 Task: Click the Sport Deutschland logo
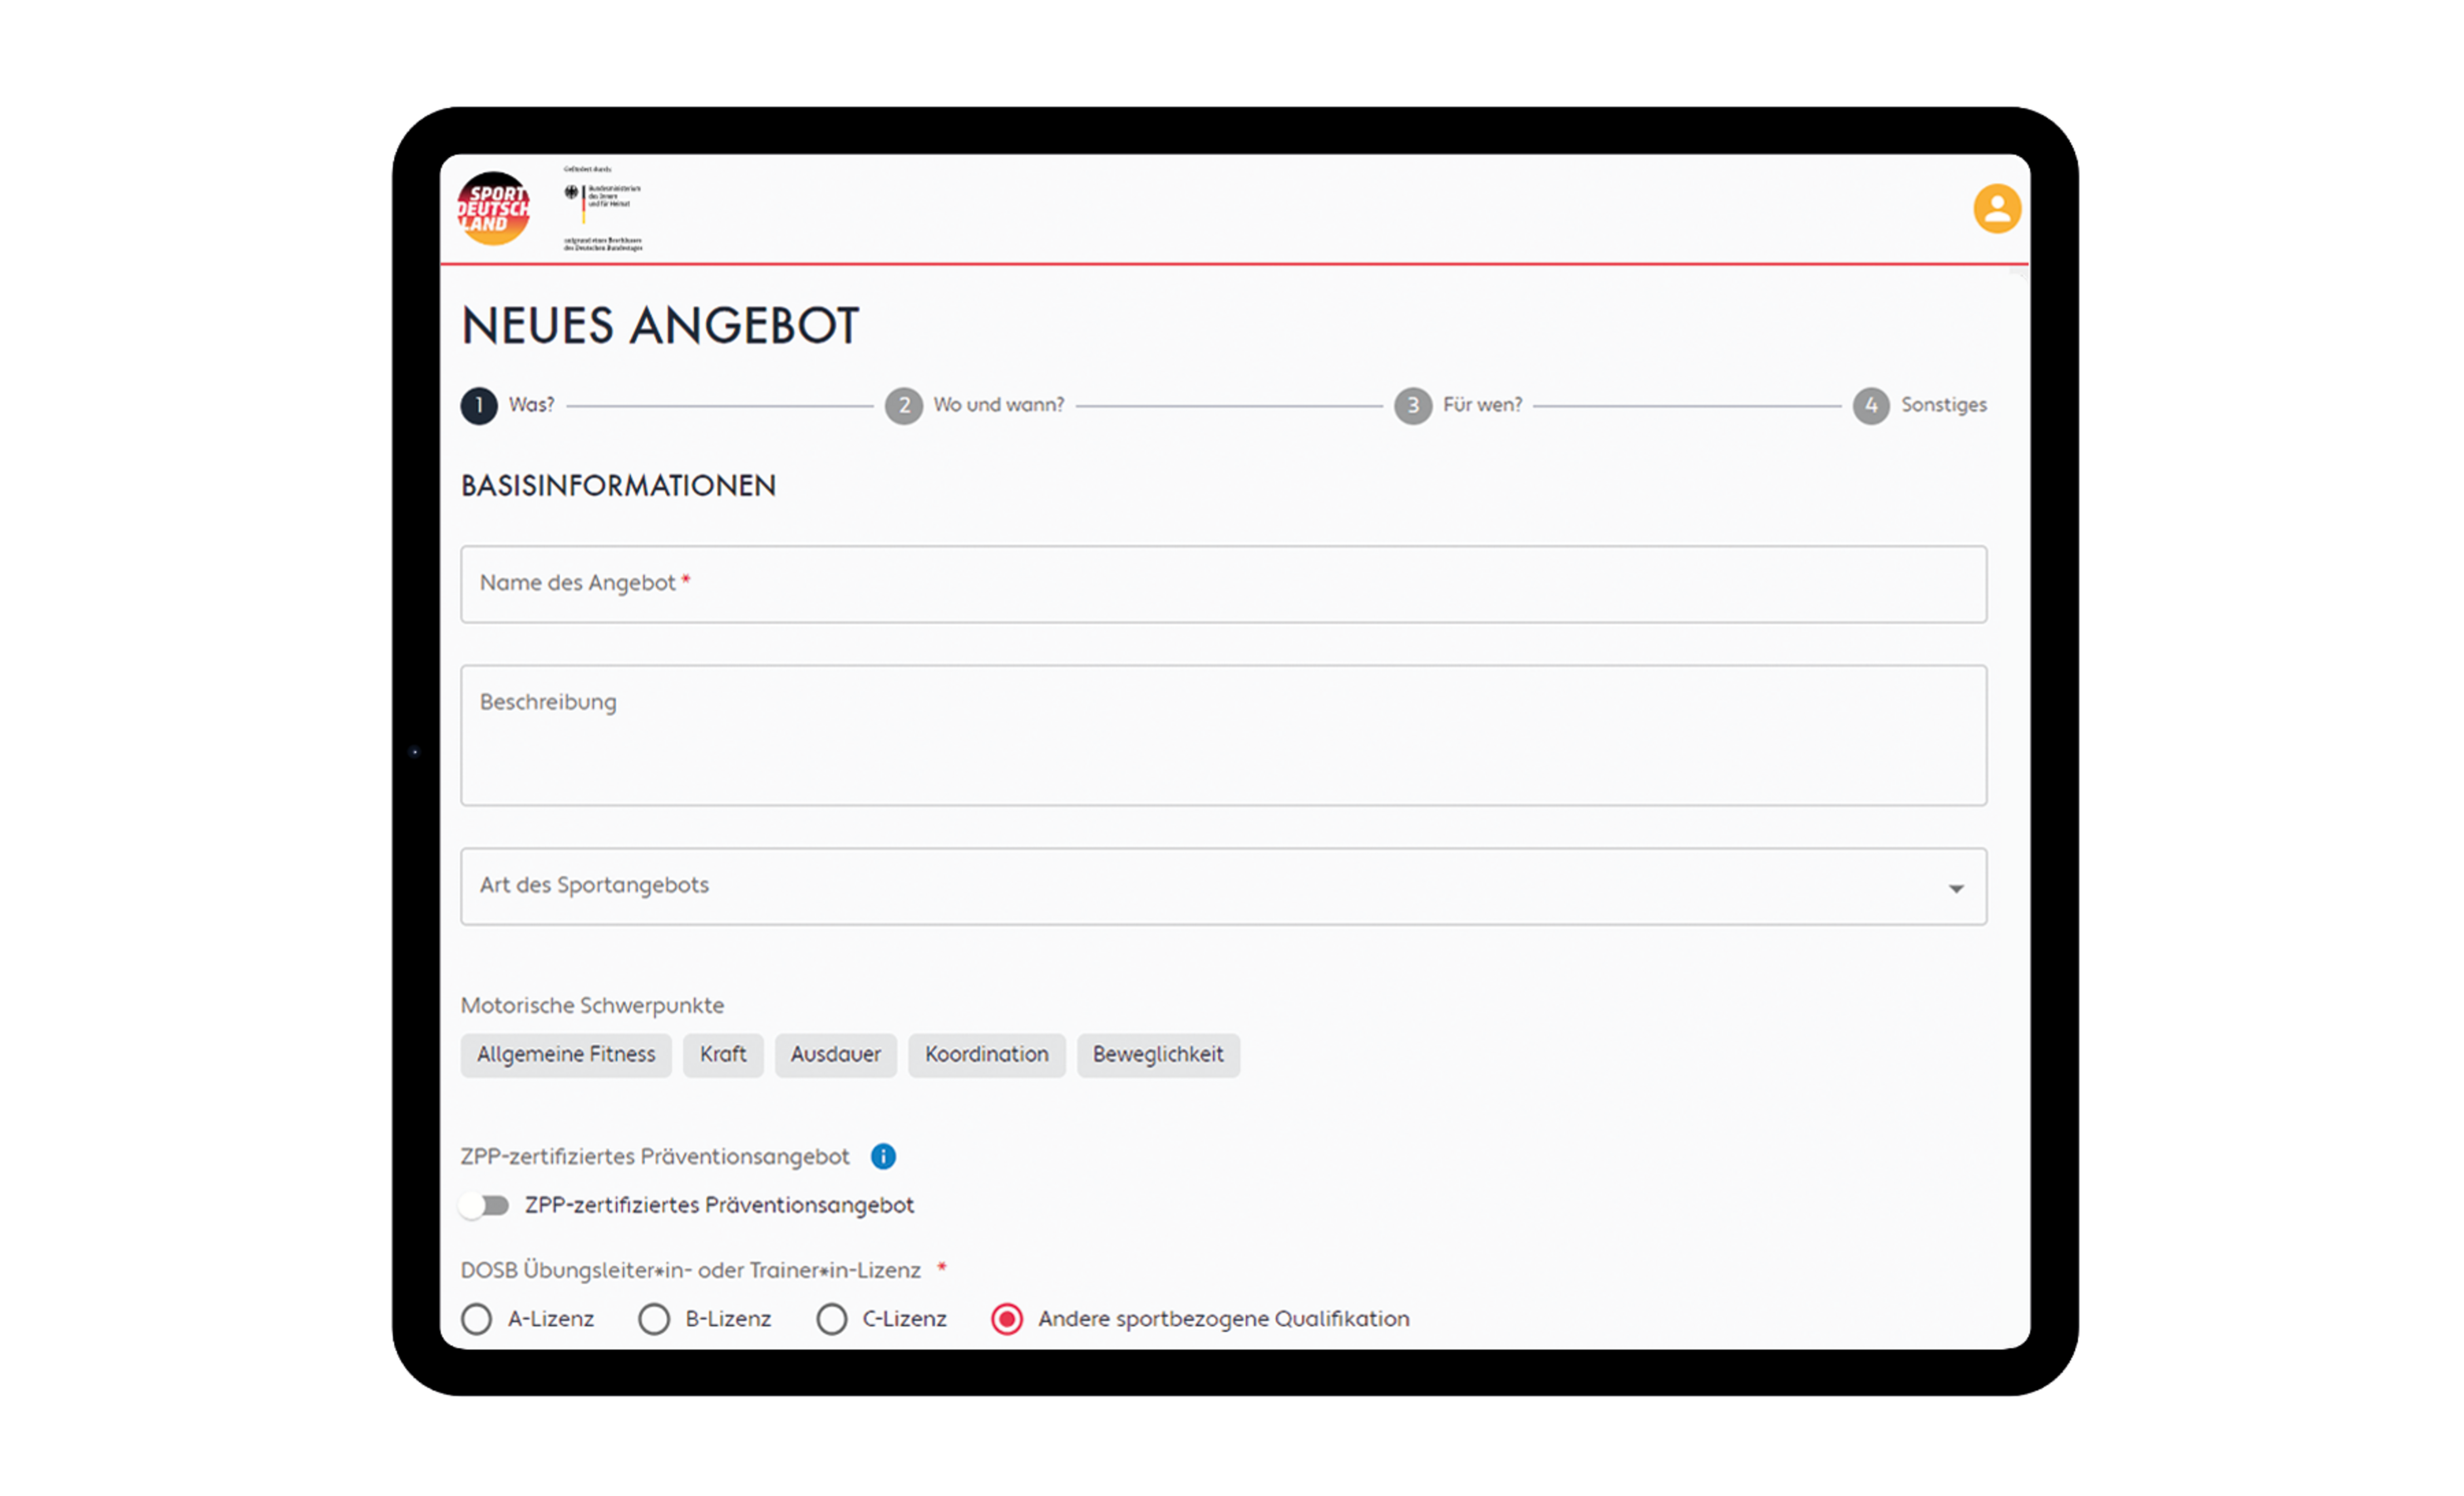[x=493, y=209]
